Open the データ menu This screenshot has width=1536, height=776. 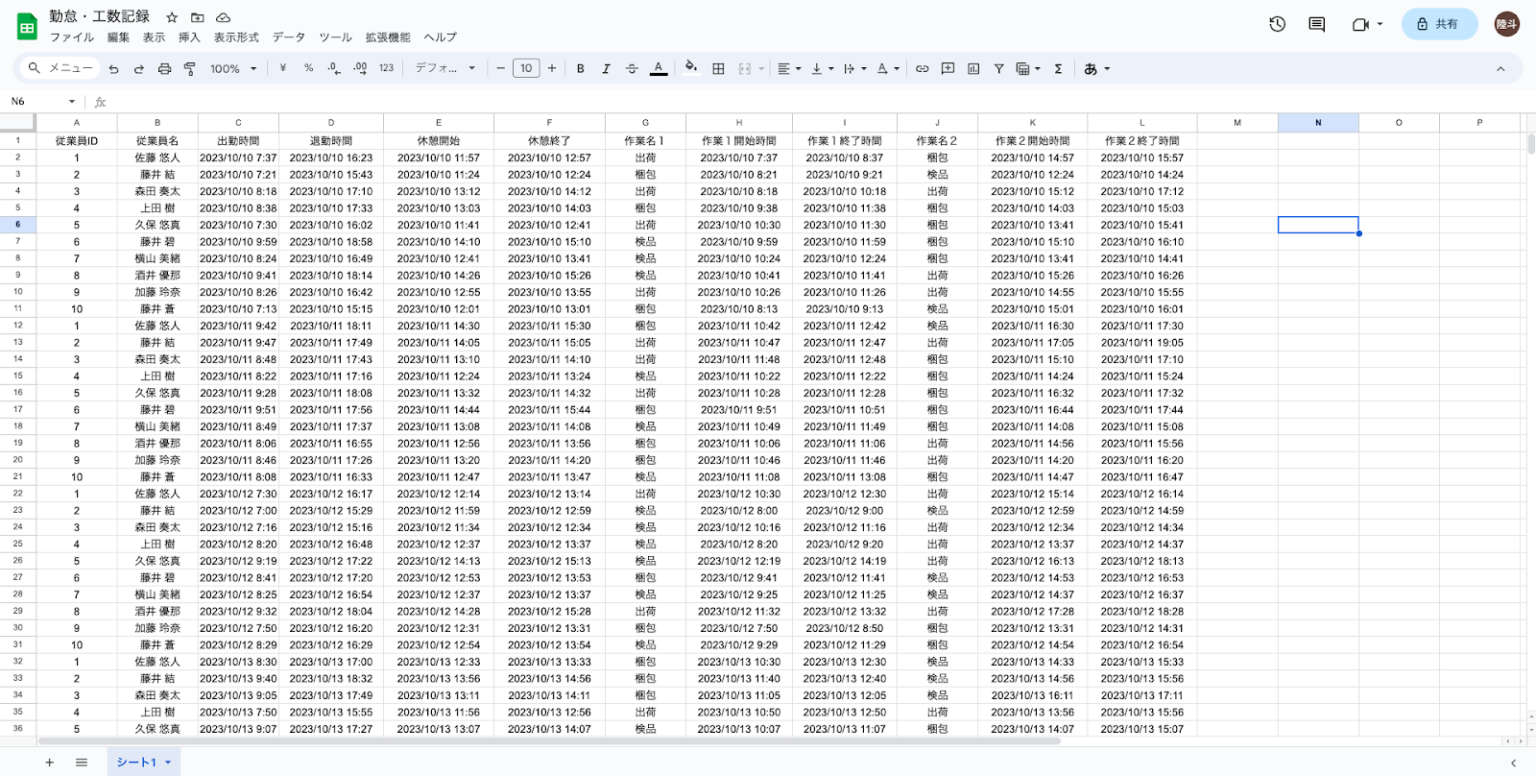289,37
